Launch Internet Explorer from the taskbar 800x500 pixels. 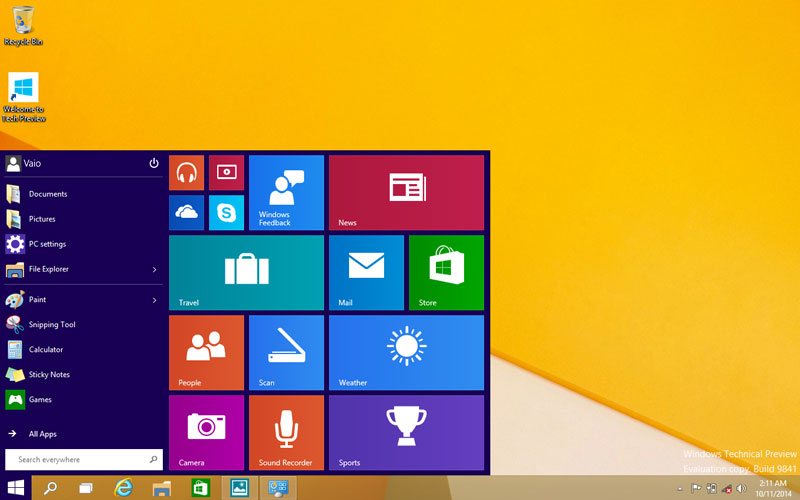pyautogui.click(x=123, y=488)
